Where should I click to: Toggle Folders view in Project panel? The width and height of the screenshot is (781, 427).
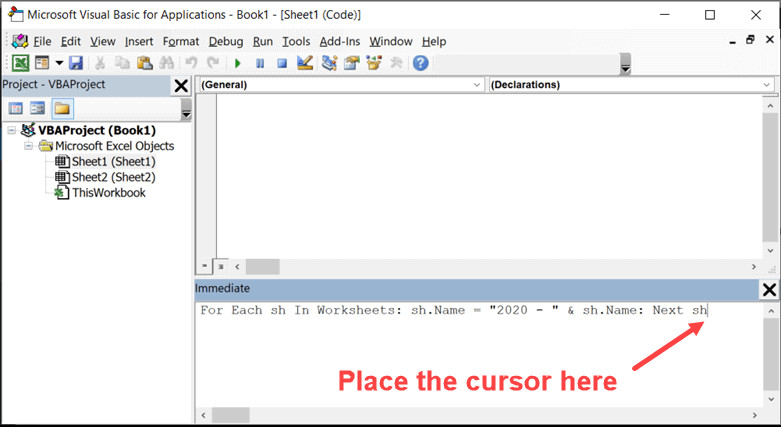[x=62, y=108]
